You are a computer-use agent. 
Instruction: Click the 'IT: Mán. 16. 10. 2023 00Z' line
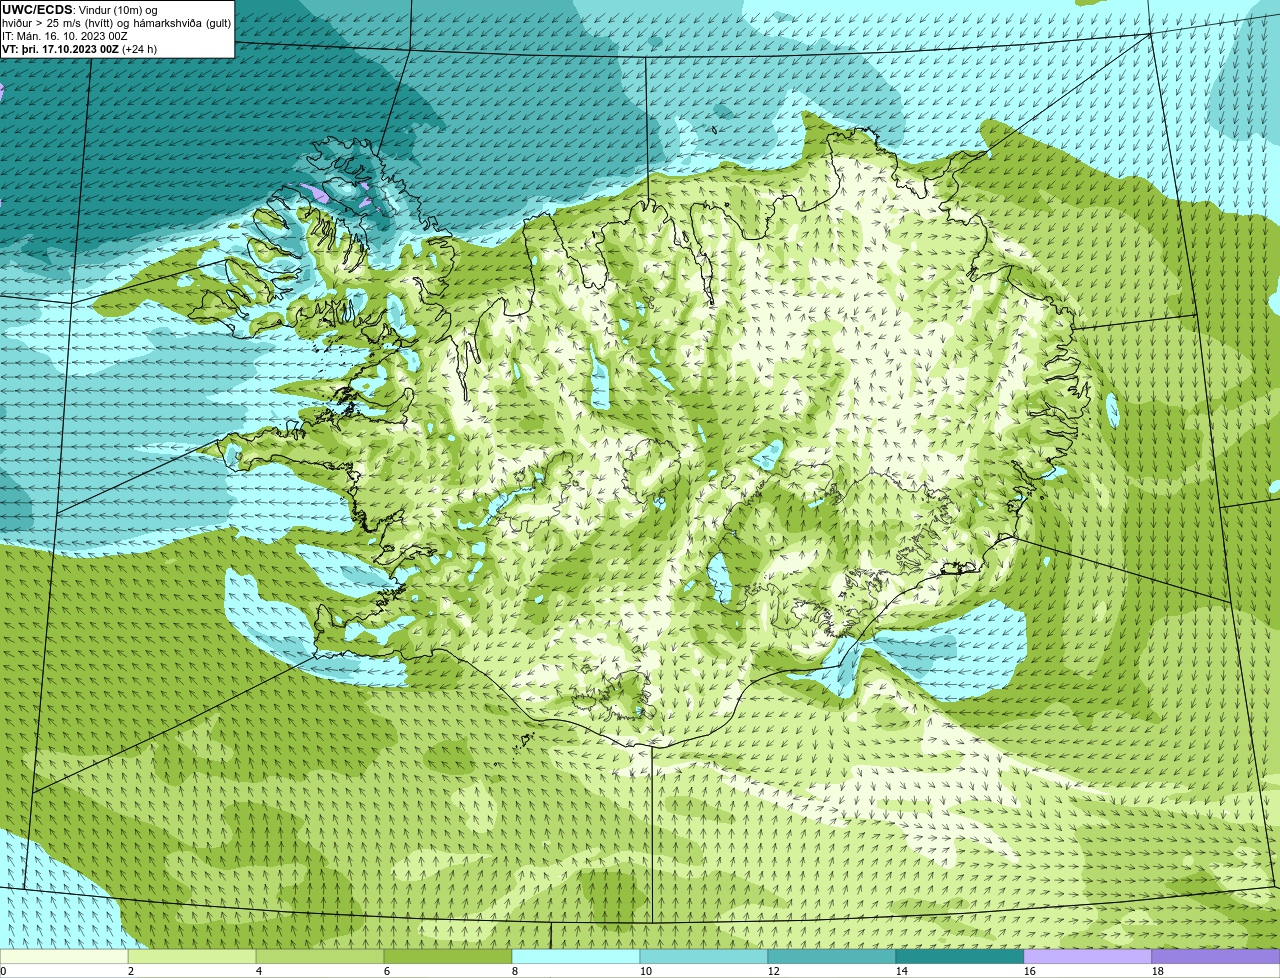click(x=65, y=35)
